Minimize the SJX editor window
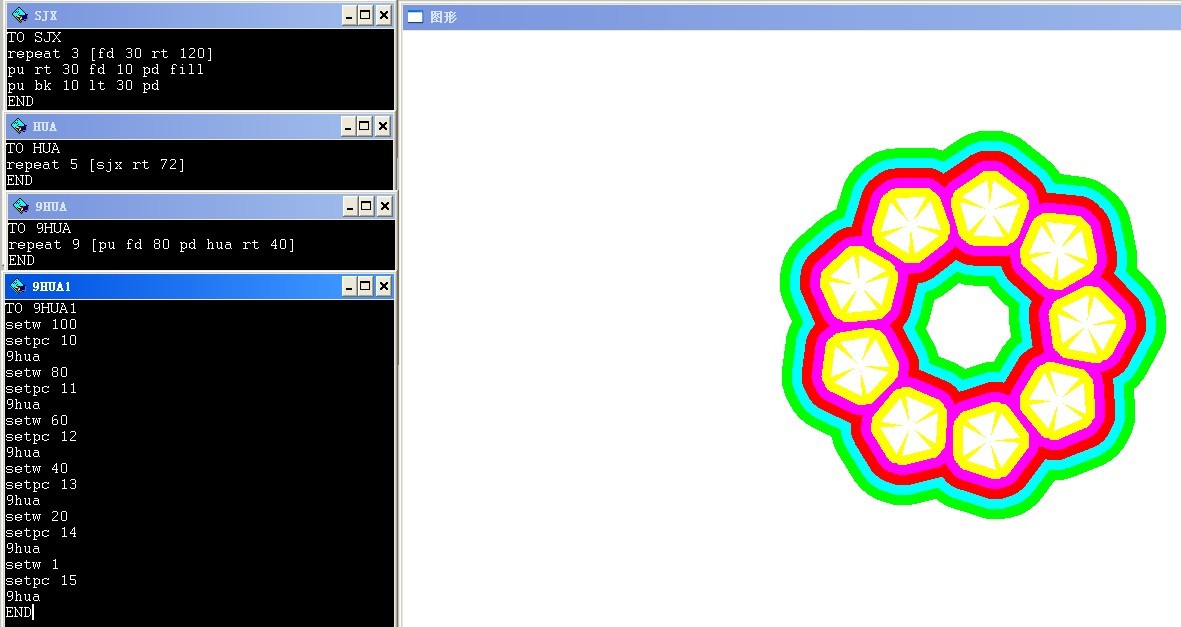1181x627 pixels. tap(348, 15)
